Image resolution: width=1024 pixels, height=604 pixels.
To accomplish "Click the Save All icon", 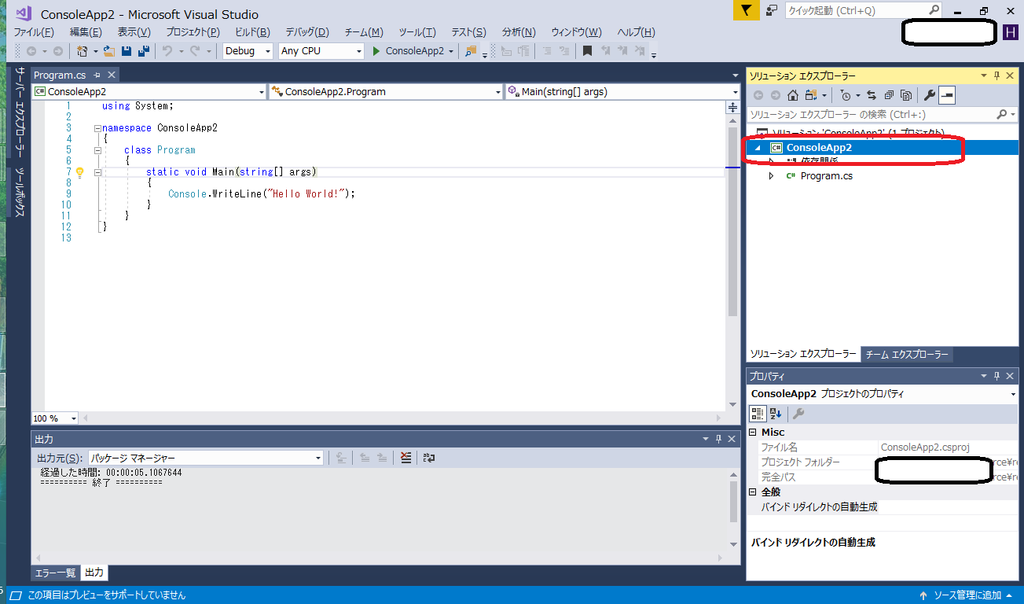I will (144, 51).
